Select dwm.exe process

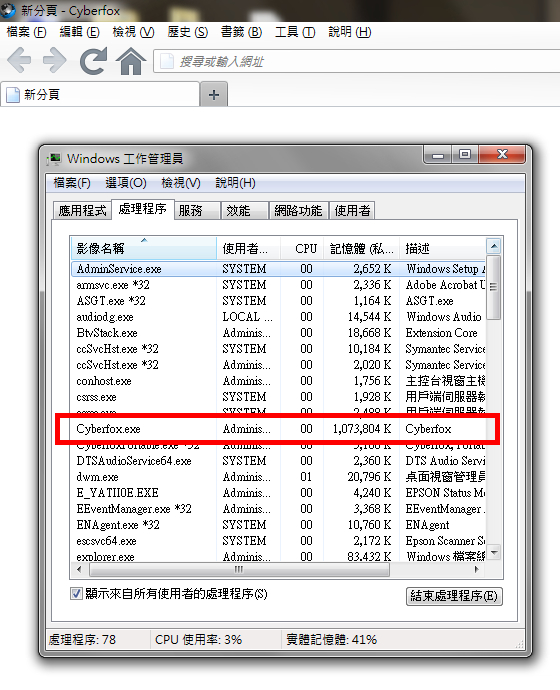pyautogui.click(x=278, y=477)
